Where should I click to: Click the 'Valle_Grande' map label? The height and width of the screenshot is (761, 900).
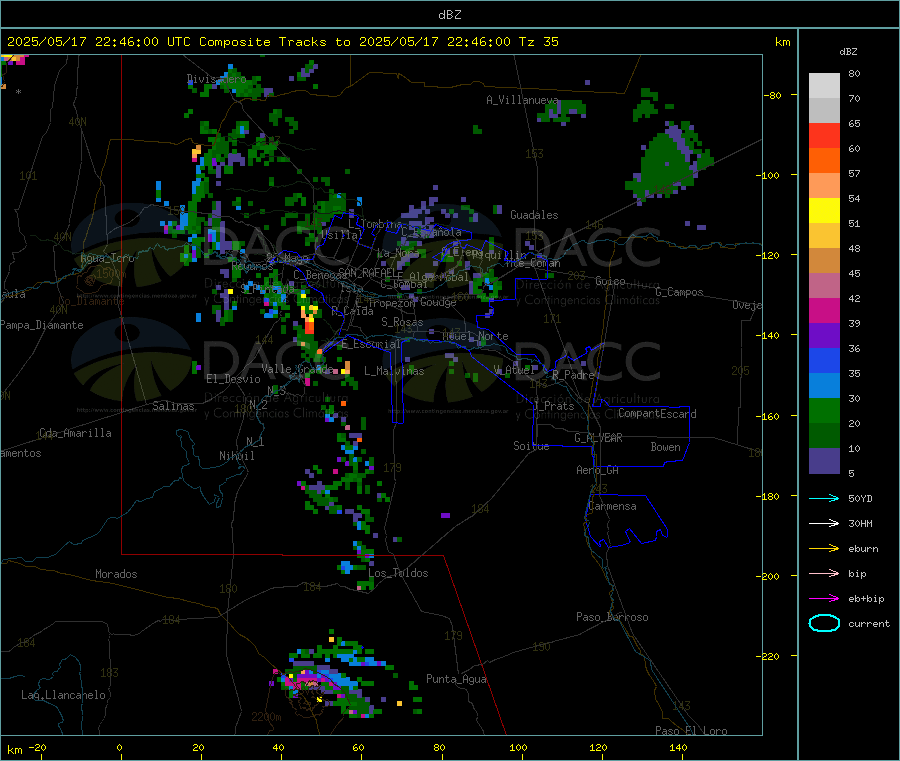coord(297,369)
